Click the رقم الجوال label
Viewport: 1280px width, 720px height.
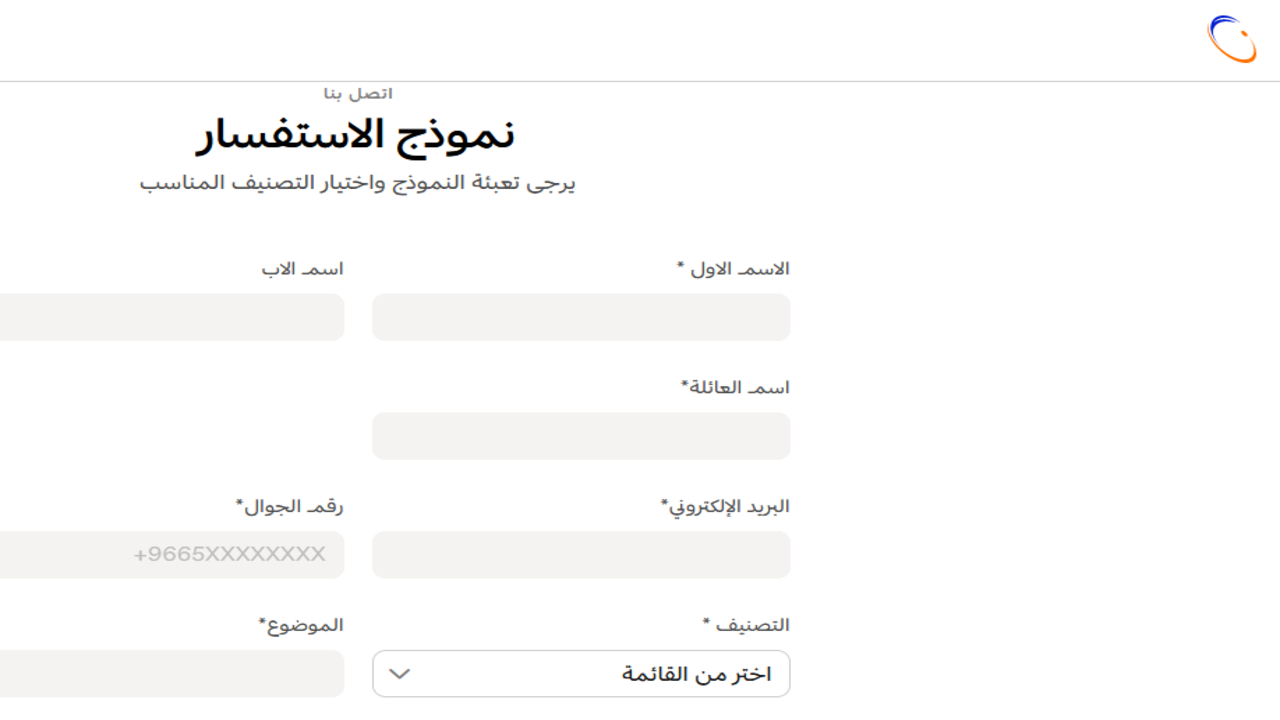pos(289,507)
